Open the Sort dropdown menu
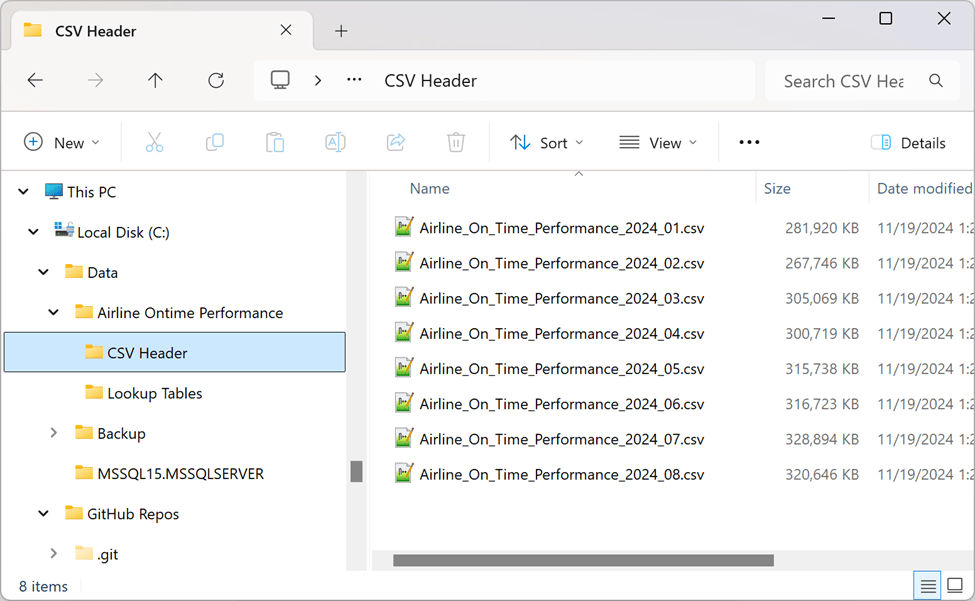 (x=547, y=143)
